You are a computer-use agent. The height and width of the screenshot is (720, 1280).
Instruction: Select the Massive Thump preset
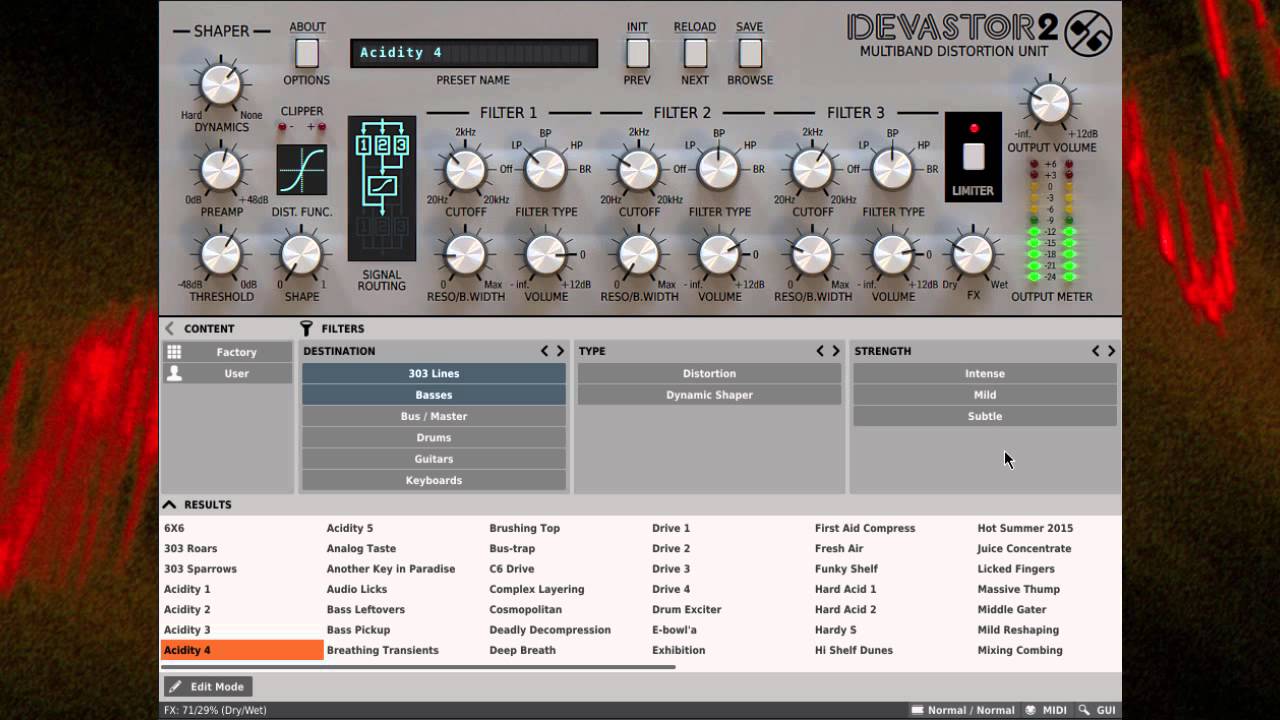click(x=1019, y=589)
